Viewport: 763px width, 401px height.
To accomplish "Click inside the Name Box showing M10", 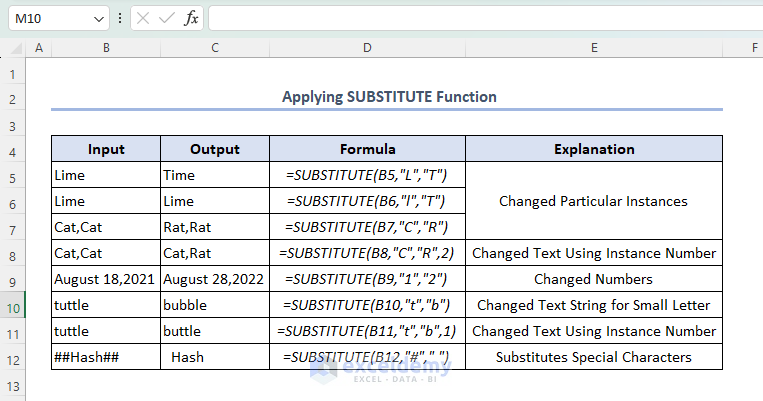I will coord(48,19).
